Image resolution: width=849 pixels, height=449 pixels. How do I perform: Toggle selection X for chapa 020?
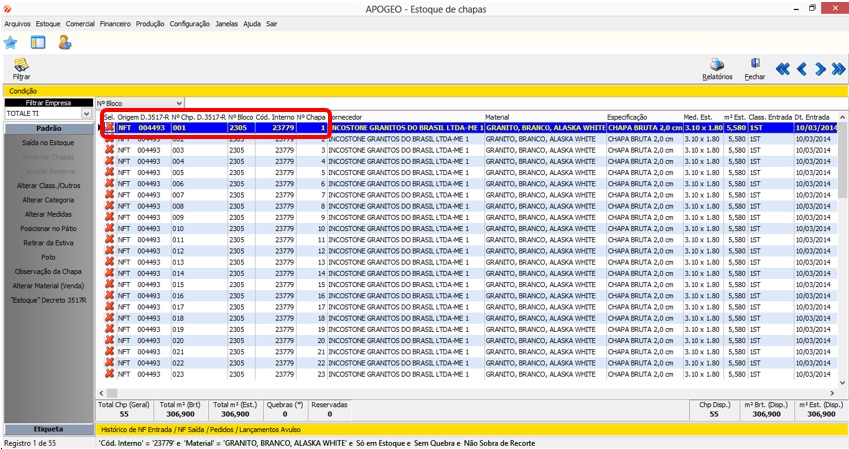click(x=109, y=341)
